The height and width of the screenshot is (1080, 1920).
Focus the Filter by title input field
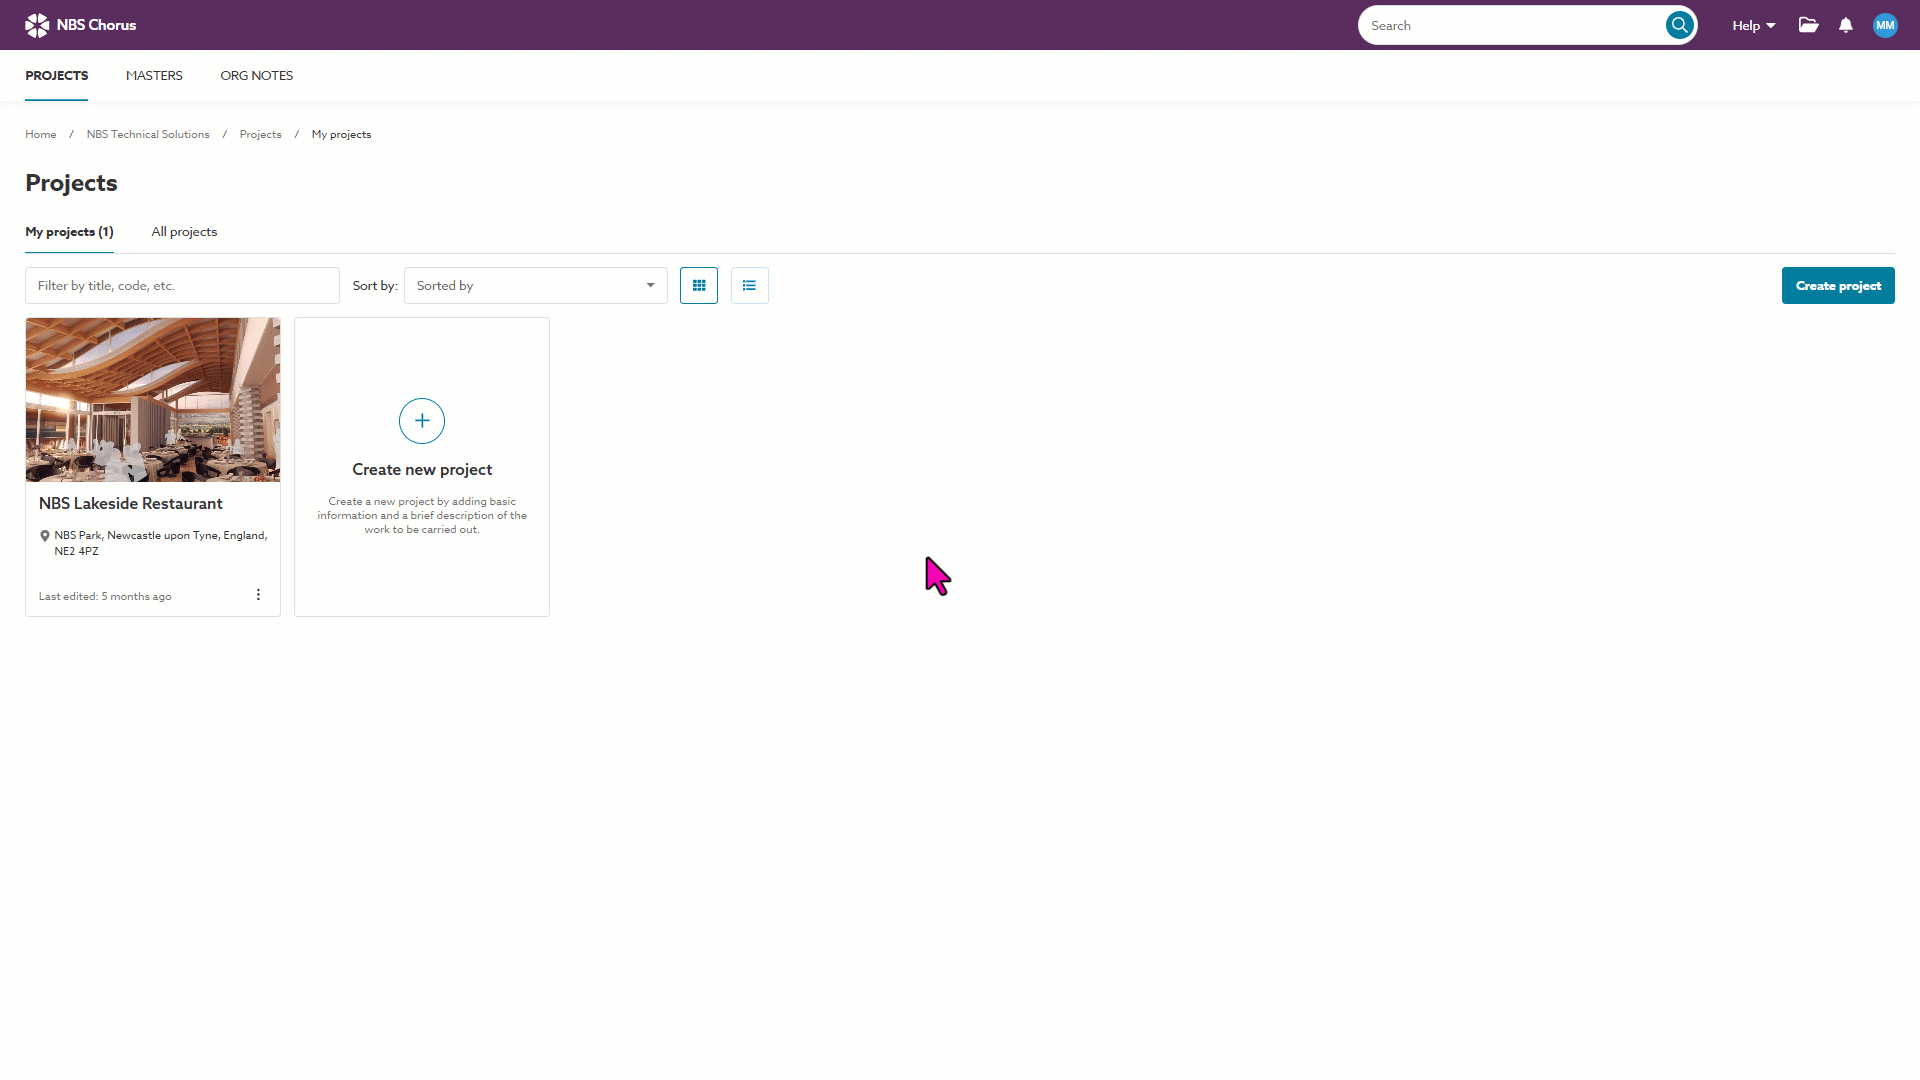point(182,286)
